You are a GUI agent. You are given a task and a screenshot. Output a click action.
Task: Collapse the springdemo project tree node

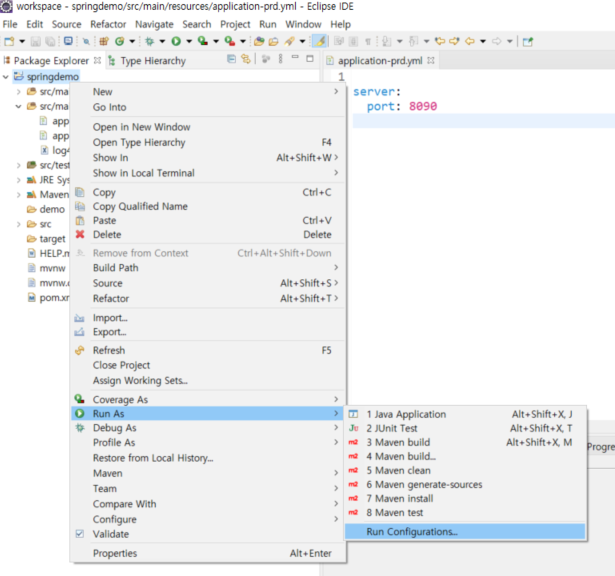click(x=6, y=77)
